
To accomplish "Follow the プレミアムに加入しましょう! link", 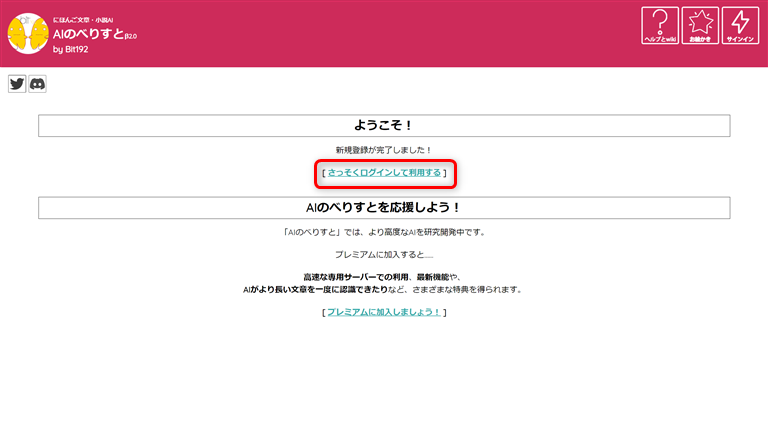I will [384, 312].
